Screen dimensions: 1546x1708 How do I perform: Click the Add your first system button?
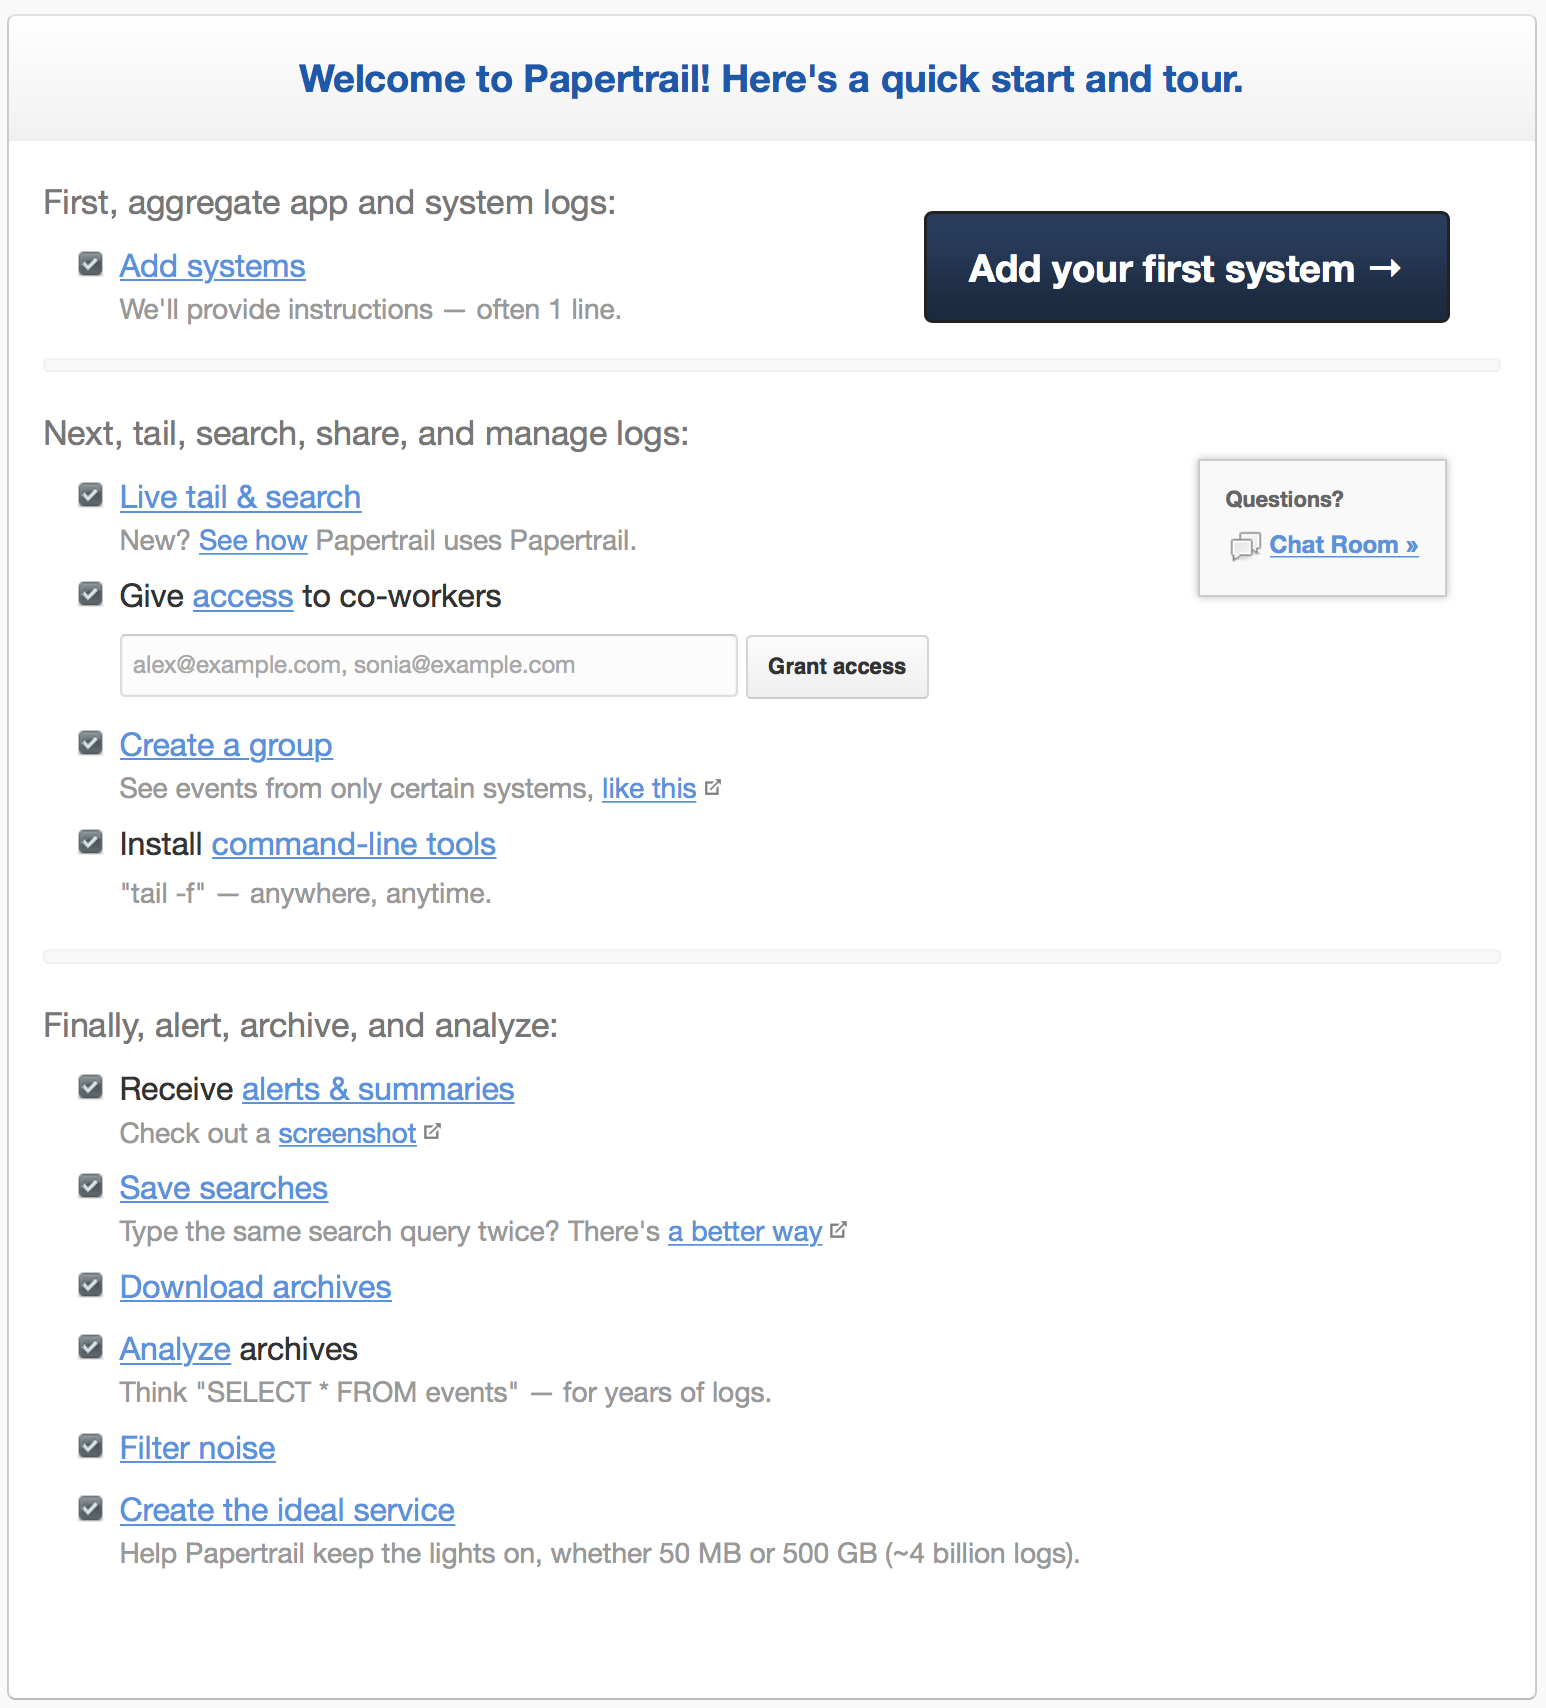coord(1186,267)
